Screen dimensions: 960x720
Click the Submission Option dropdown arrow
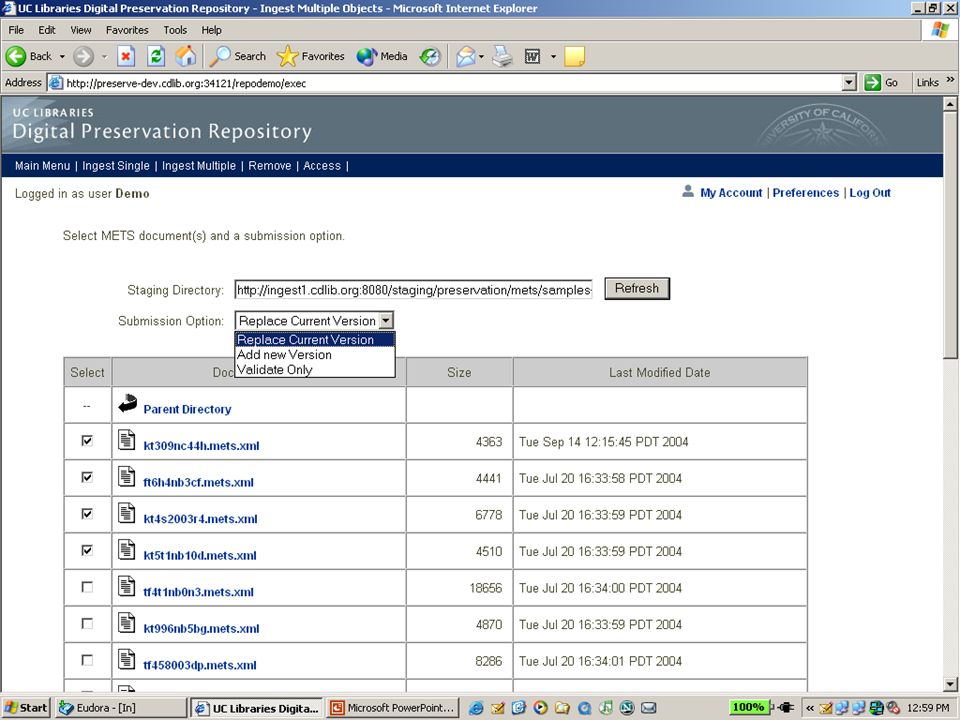[x=386, y=321]
